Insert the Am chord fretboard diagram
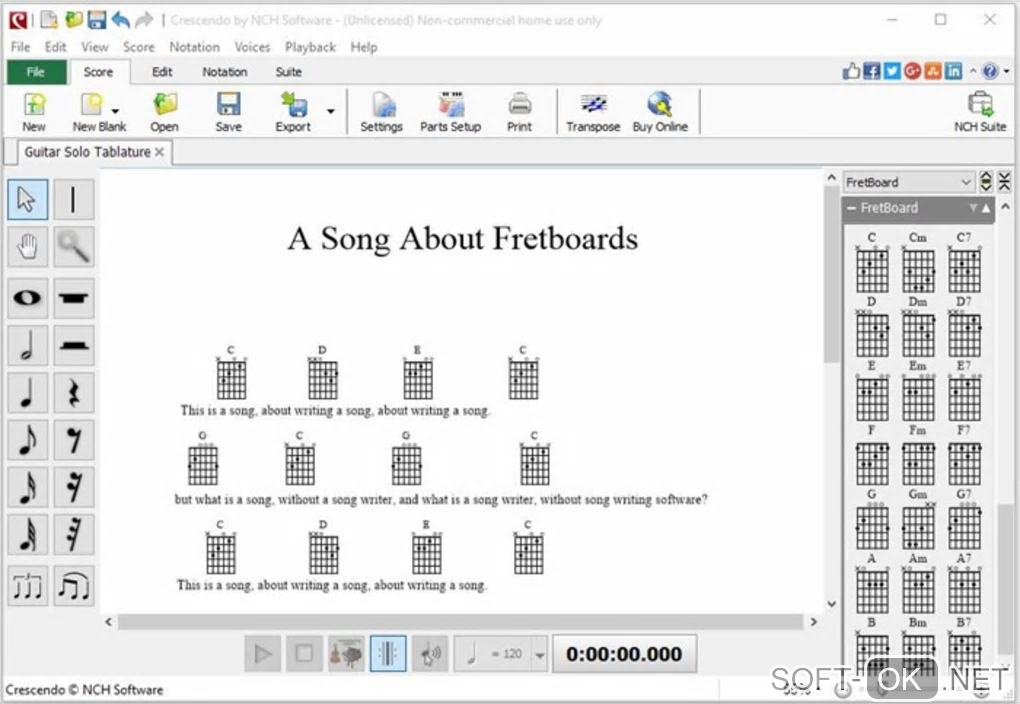 coord(918,583)
